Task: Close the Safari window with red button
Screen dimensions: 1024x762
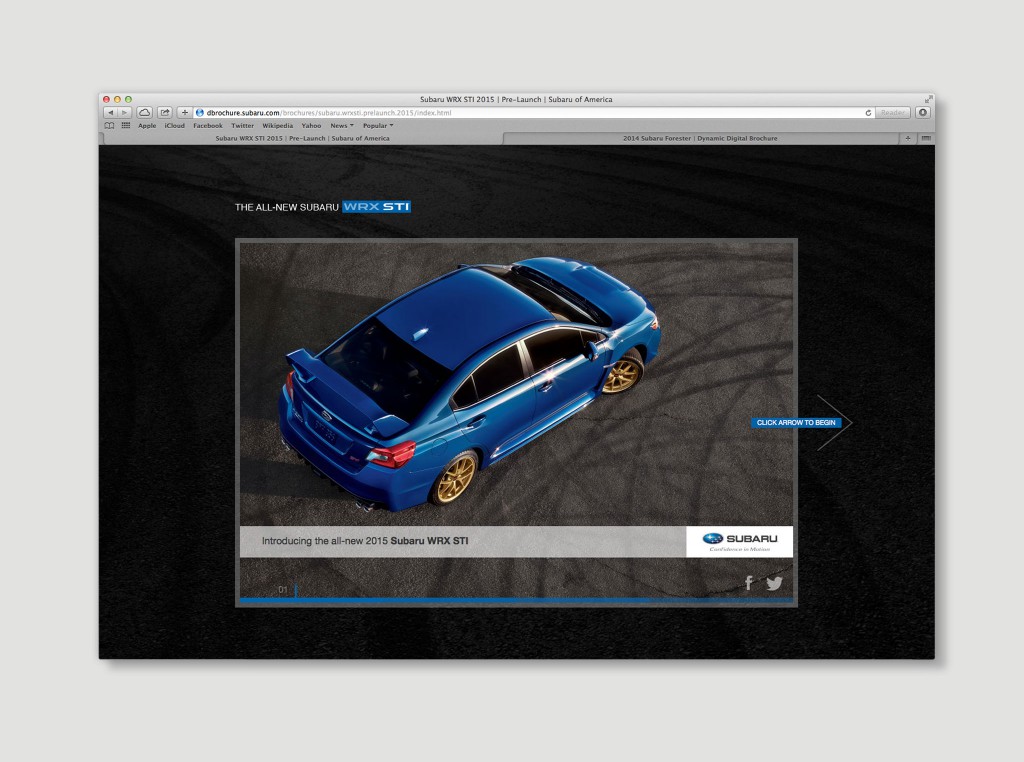Action: tap(106, 99)
